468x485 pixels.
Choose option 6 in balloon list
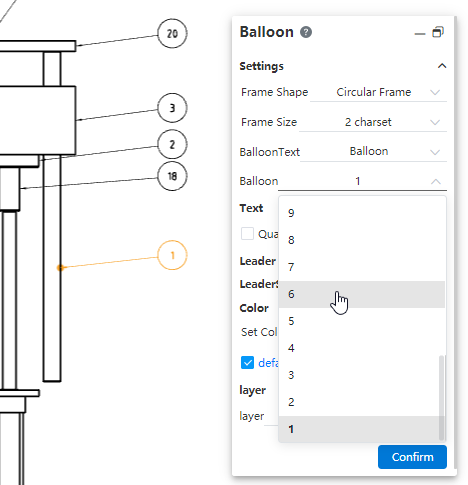click(x=362, y=294)
